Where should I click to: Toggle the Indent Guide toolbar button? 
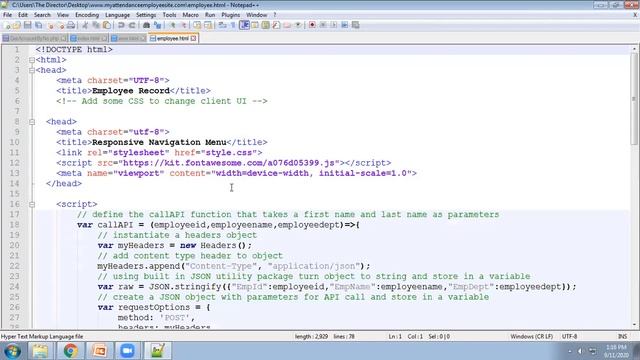pos(244,25)
